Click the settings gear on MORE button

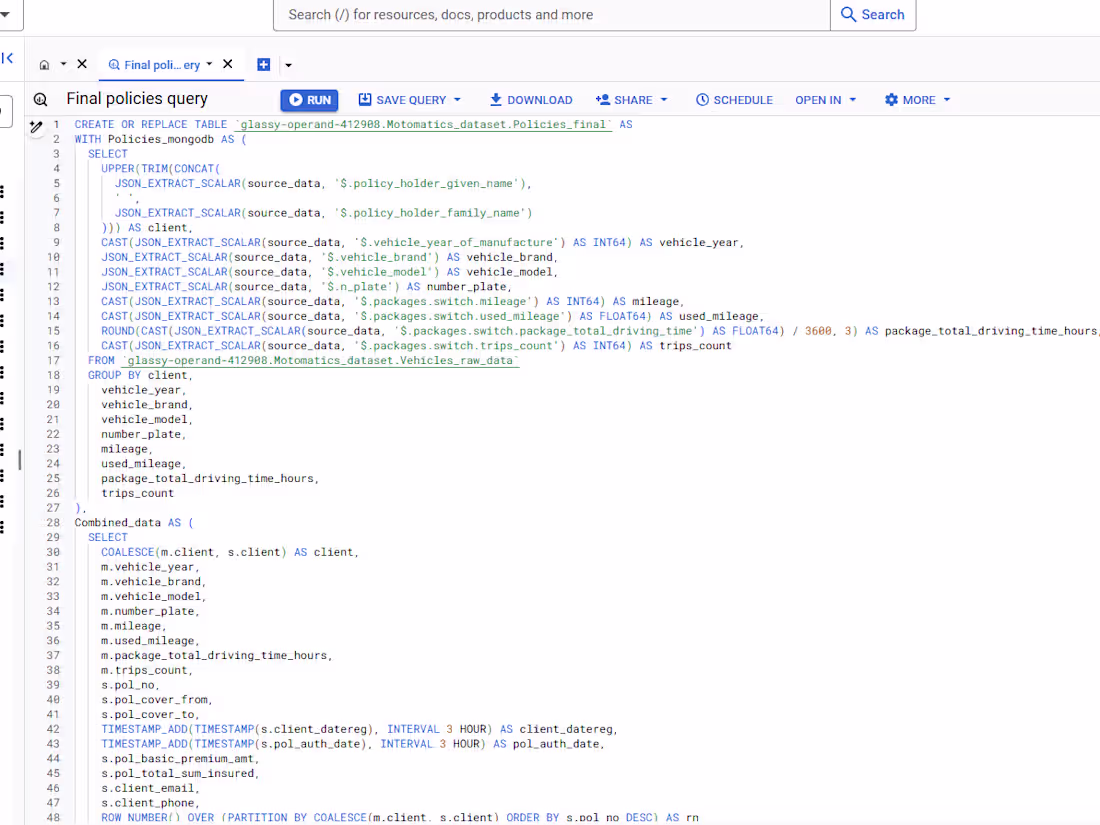(x=891, y=100)
